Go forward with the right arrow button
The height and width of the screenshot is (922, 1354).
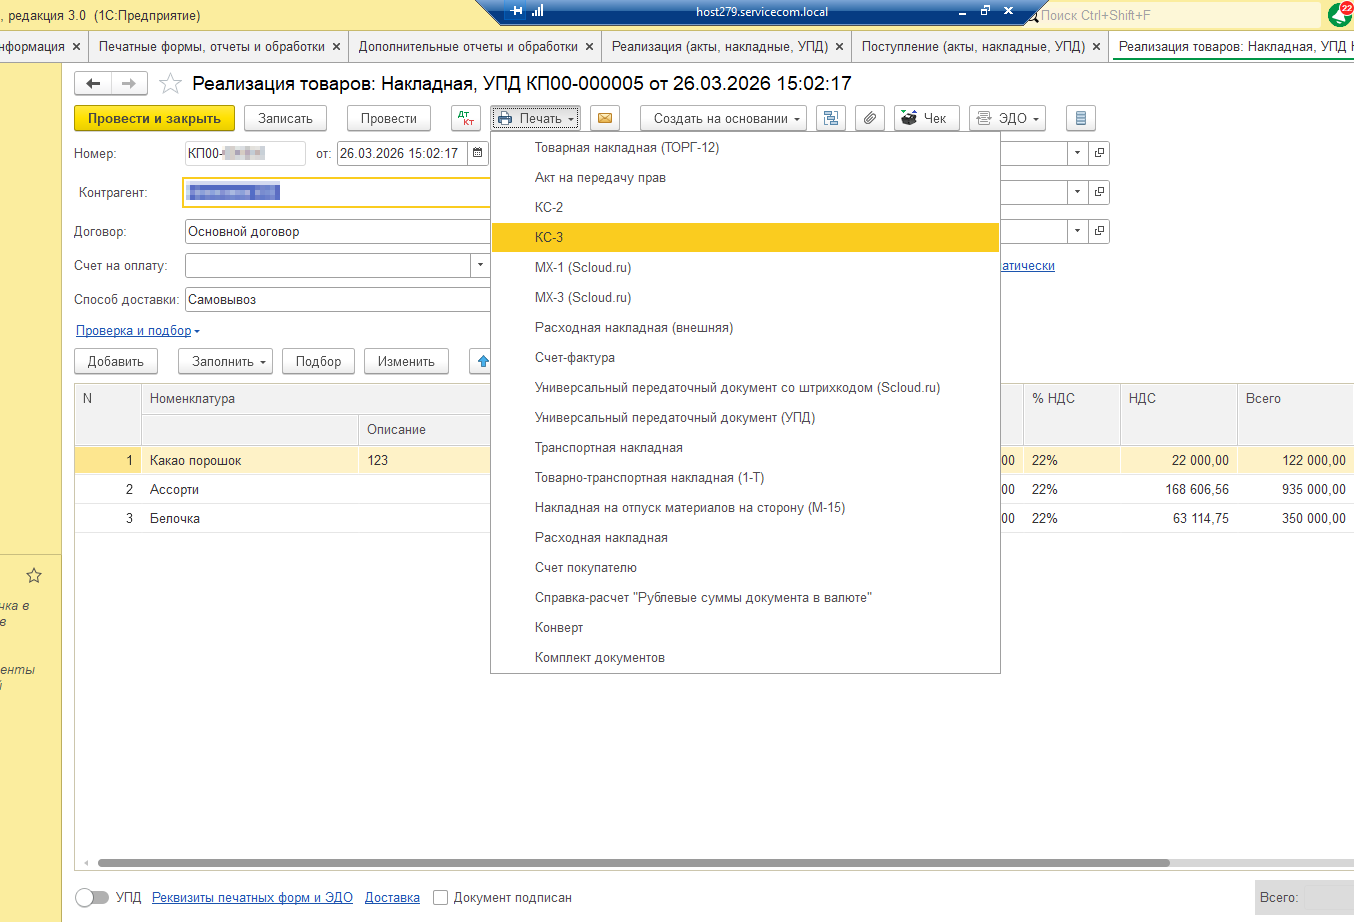pos(130,84)
